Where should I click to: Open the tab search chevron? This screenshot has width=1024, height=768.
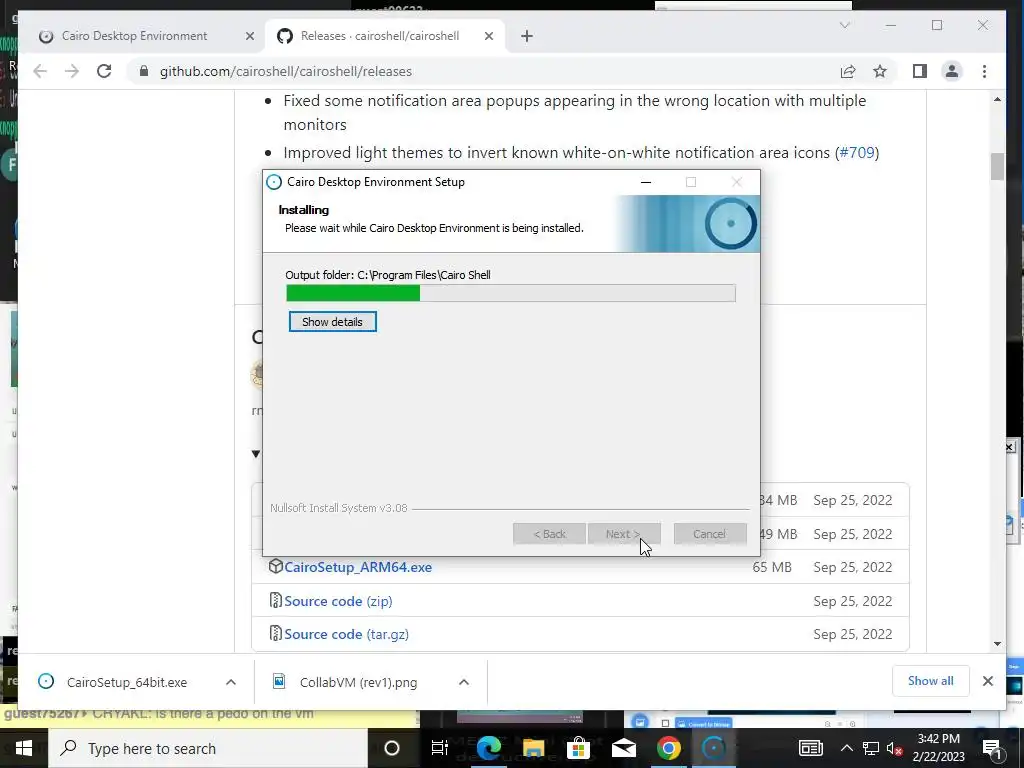click(844, 25)
